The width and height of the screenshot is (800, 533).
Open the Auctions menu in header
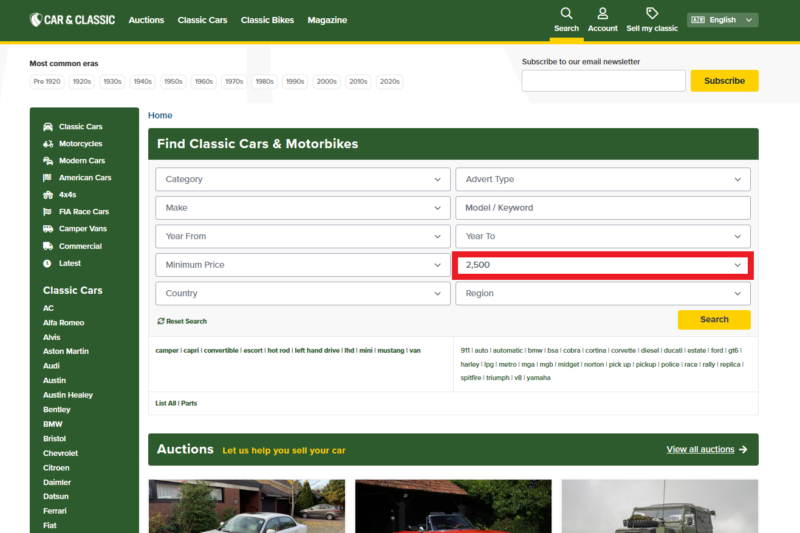(146, 20)
